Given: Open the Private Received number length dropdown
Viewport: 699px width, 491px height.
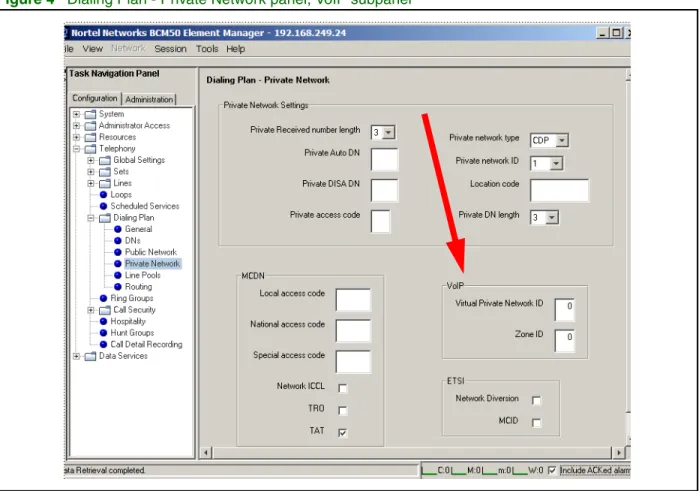Looking at the screenshot, I should tap(388, 132).
